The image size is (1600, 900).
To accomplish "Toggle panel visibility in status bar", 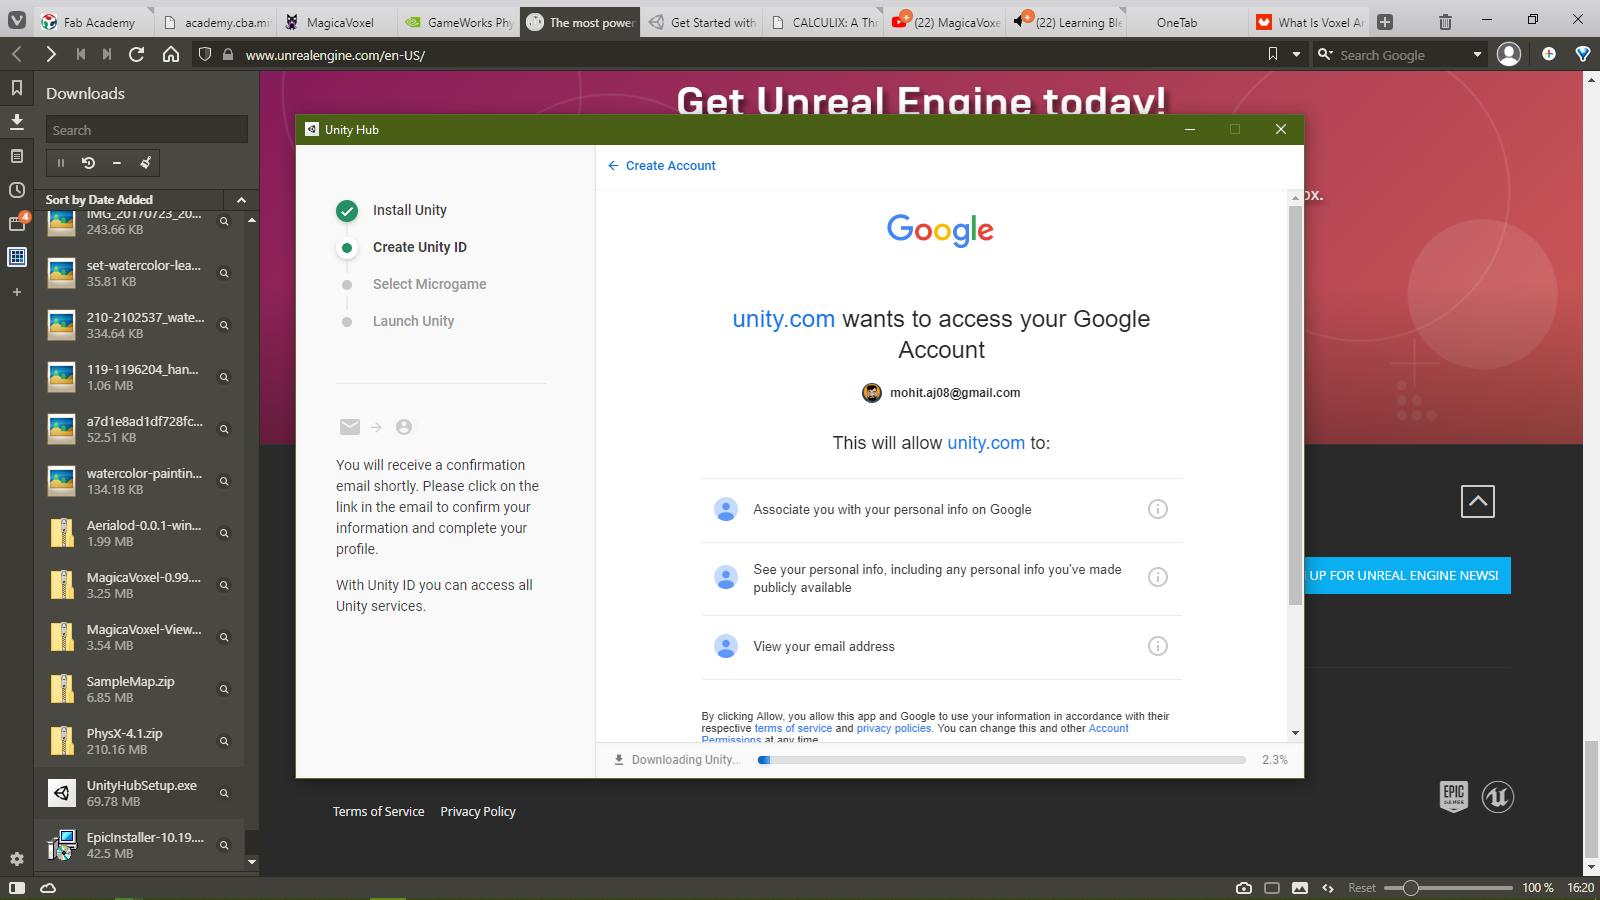I will click(x=17, y=888).
